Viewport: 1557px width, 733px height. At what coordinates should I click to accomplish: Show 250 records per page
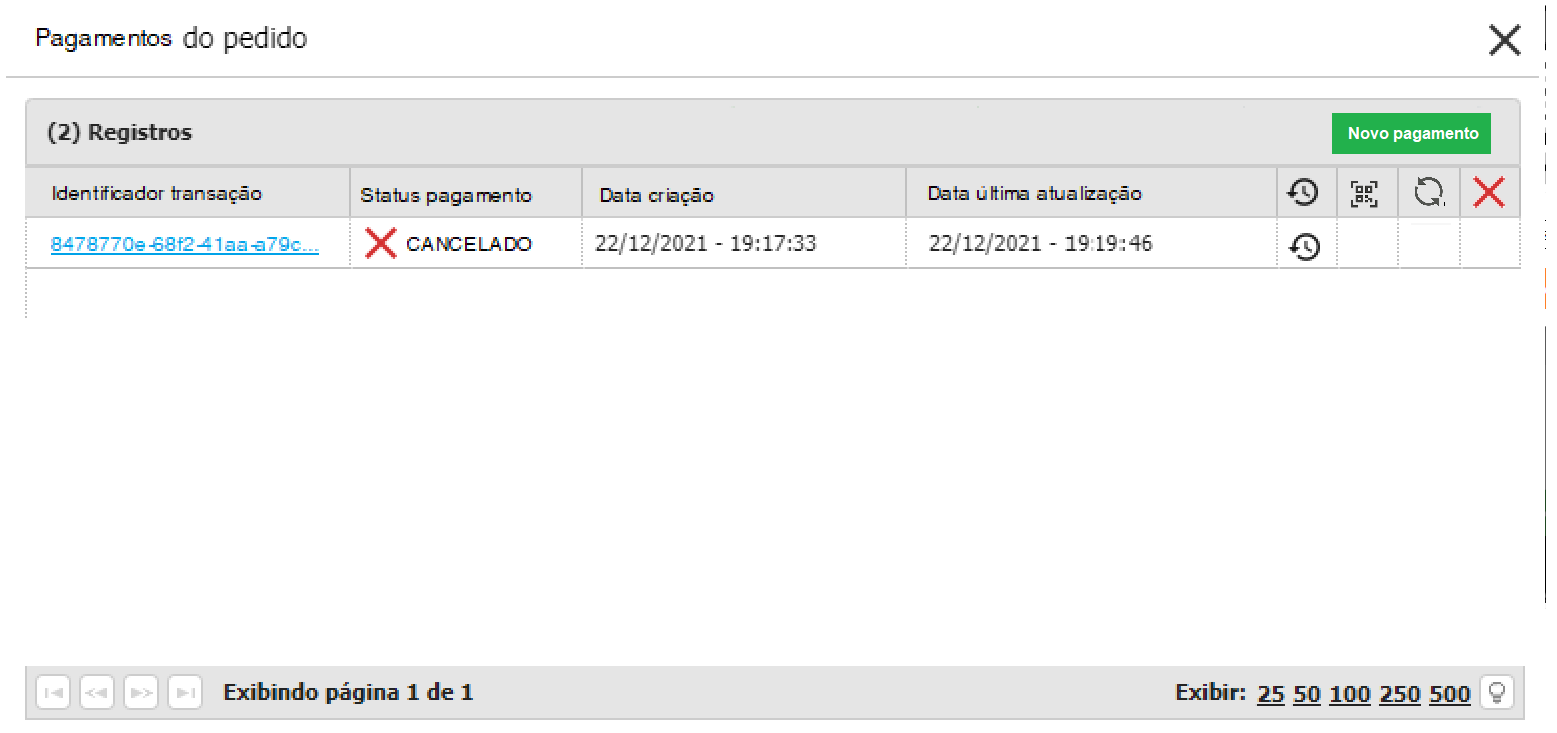tap(1399, 693)
